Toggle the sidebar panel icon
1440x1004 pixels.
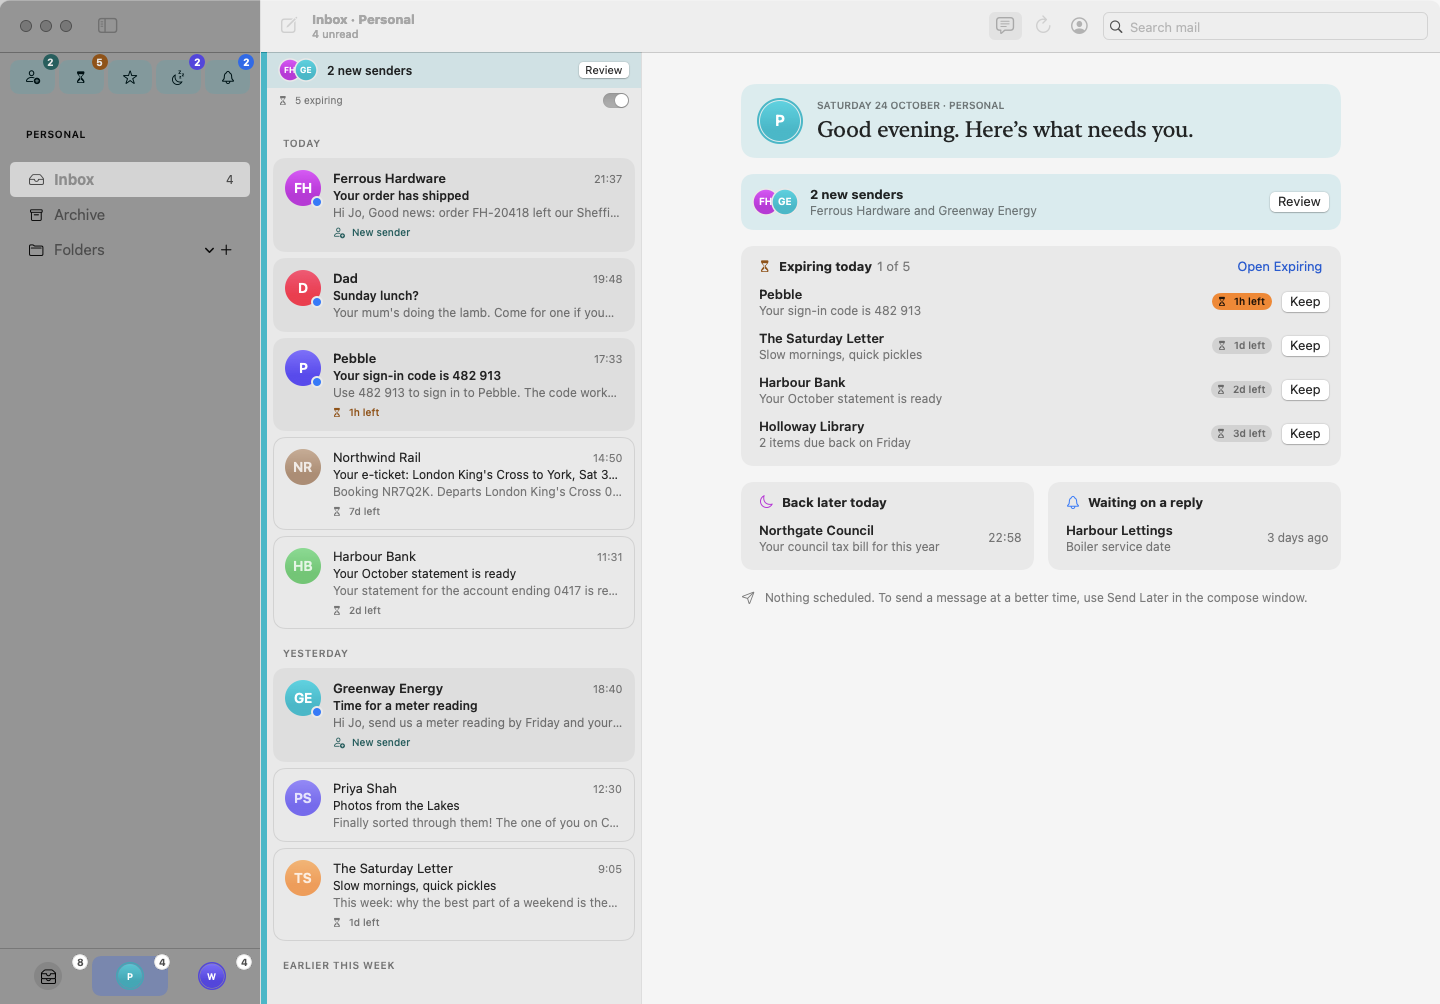tap(108, 26)
